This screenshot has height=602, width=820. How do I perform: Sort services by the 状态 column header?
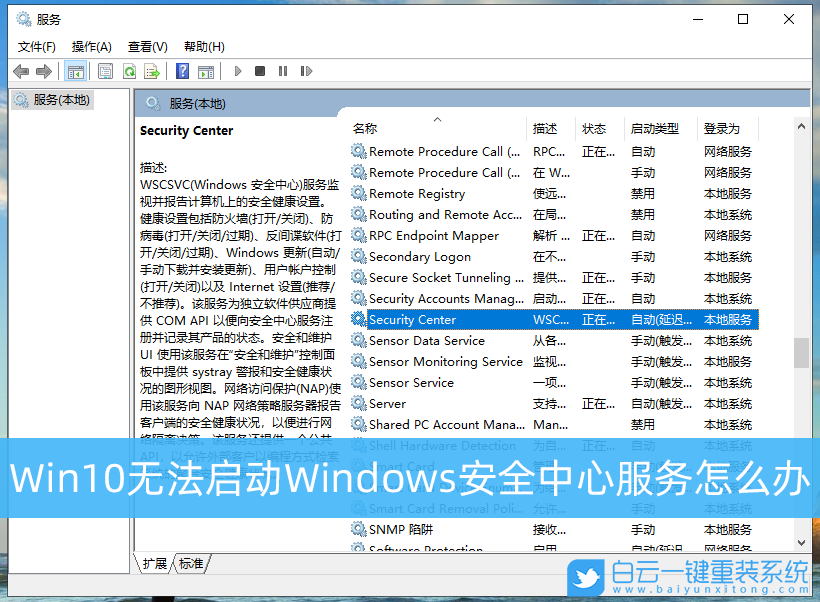click(595, 128)
